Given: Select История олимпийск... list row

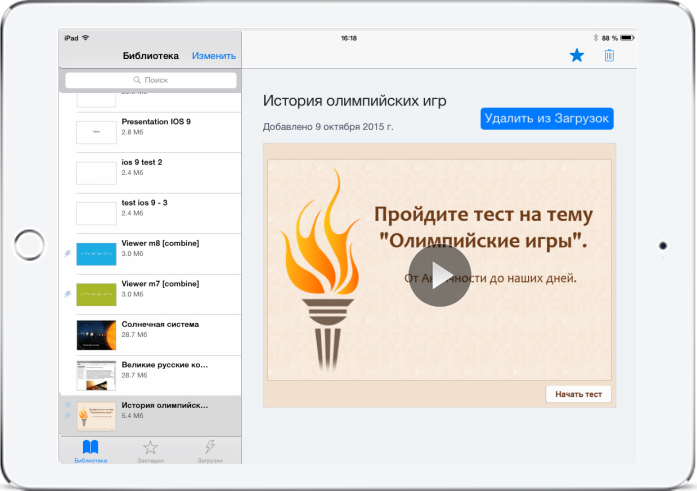Looking at the screenshot, I should [151, 416].
